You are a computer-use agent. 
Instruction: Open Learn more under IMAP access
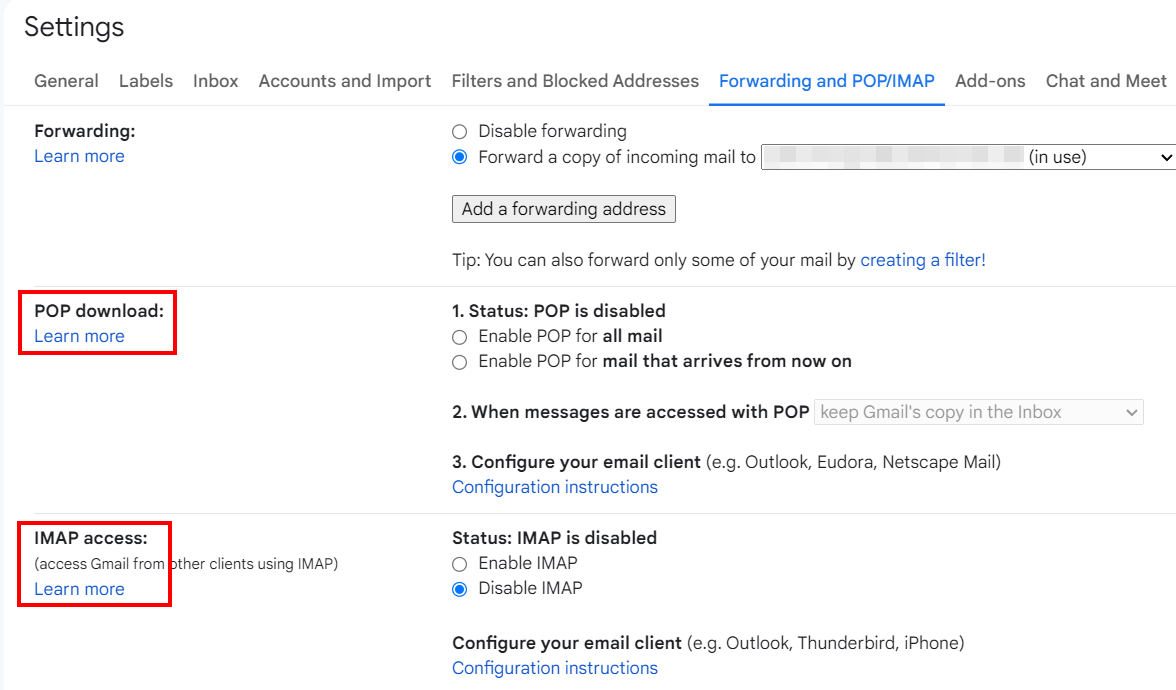click(80, 589)
